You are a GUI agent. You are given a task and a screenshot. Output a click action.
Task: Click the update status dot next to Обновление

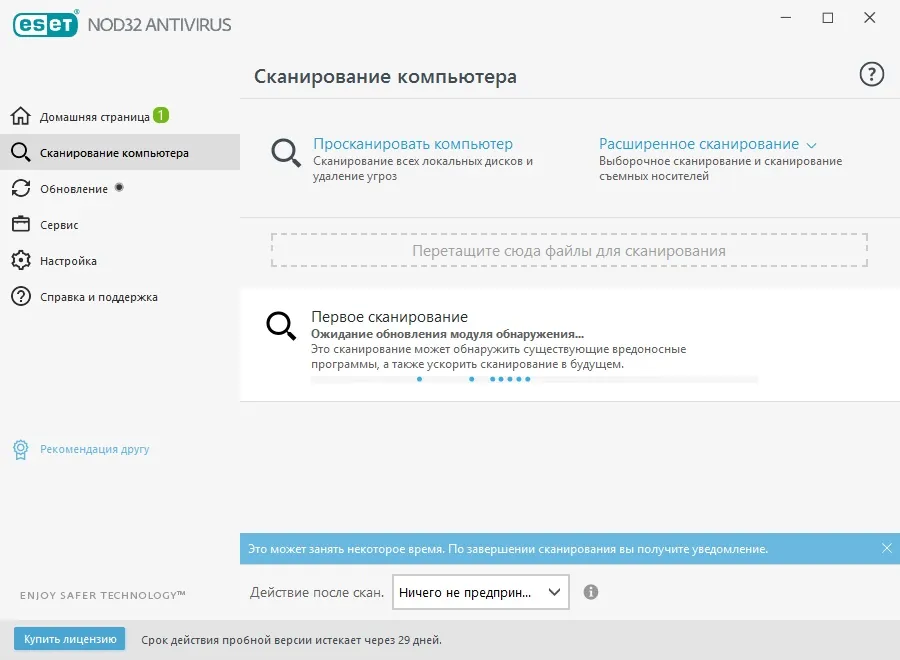pyautogui.click(x=119, y=187)
